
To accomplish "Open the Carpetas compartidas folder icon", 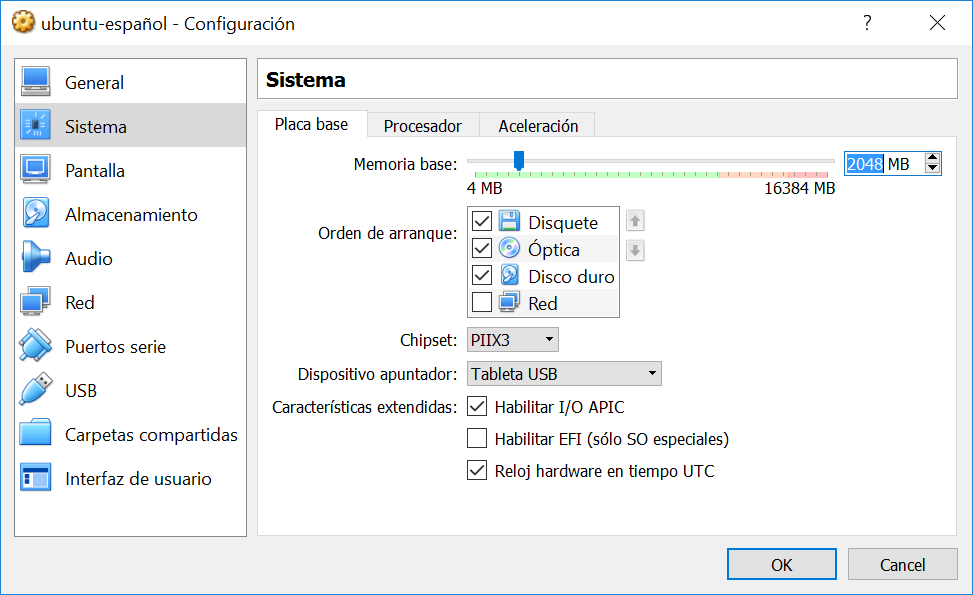I will [x=36, y=433].
